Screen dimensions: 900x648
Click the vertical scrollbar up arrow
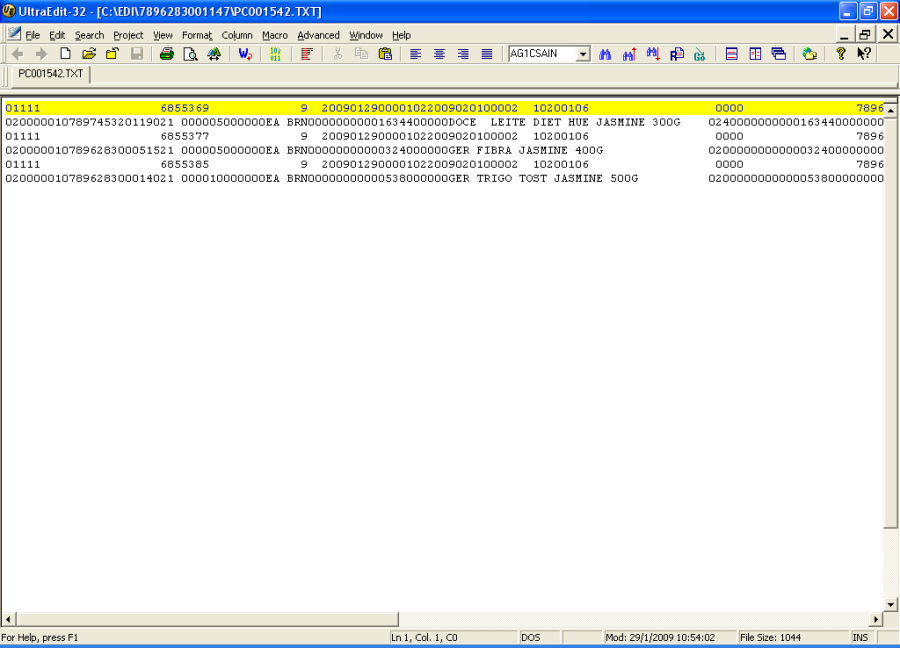point(891,110)
